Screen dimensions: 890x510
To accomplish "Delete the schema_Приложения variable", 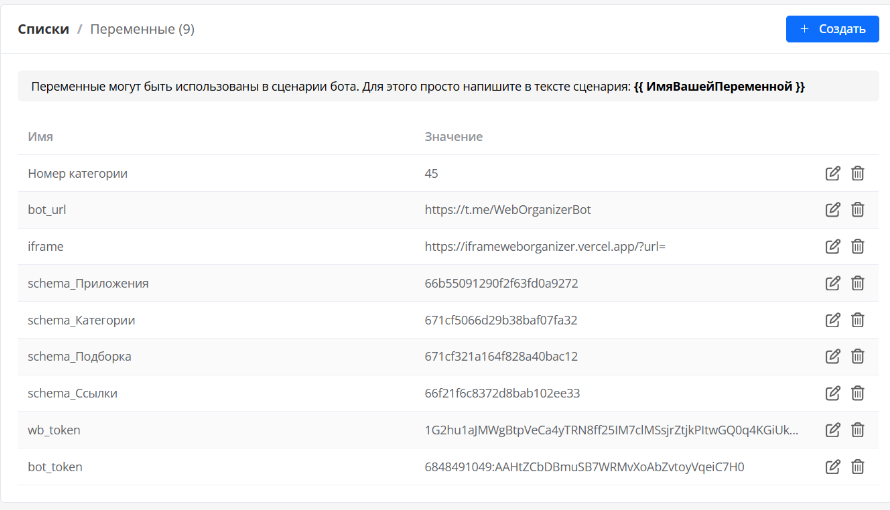I will [x=857, y=283].
